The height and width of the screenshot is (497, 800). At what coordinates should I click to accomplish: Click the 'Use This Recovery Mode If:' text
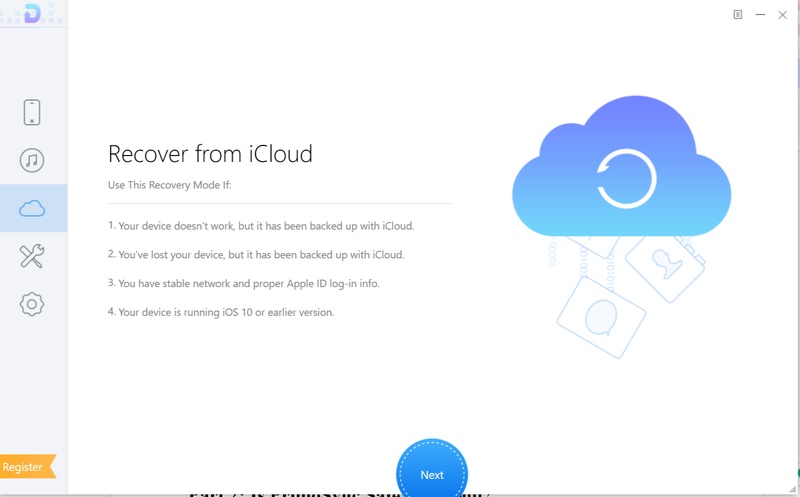pyautogui.click(x=169, y=185)
